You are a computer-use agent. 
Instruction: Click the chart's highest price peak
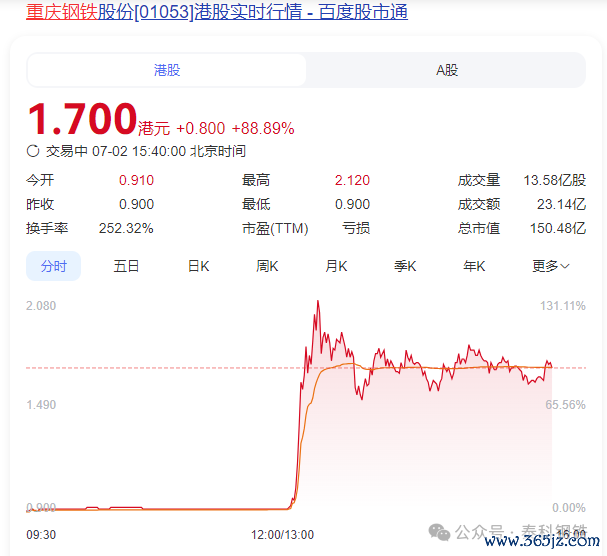[318, 301]
